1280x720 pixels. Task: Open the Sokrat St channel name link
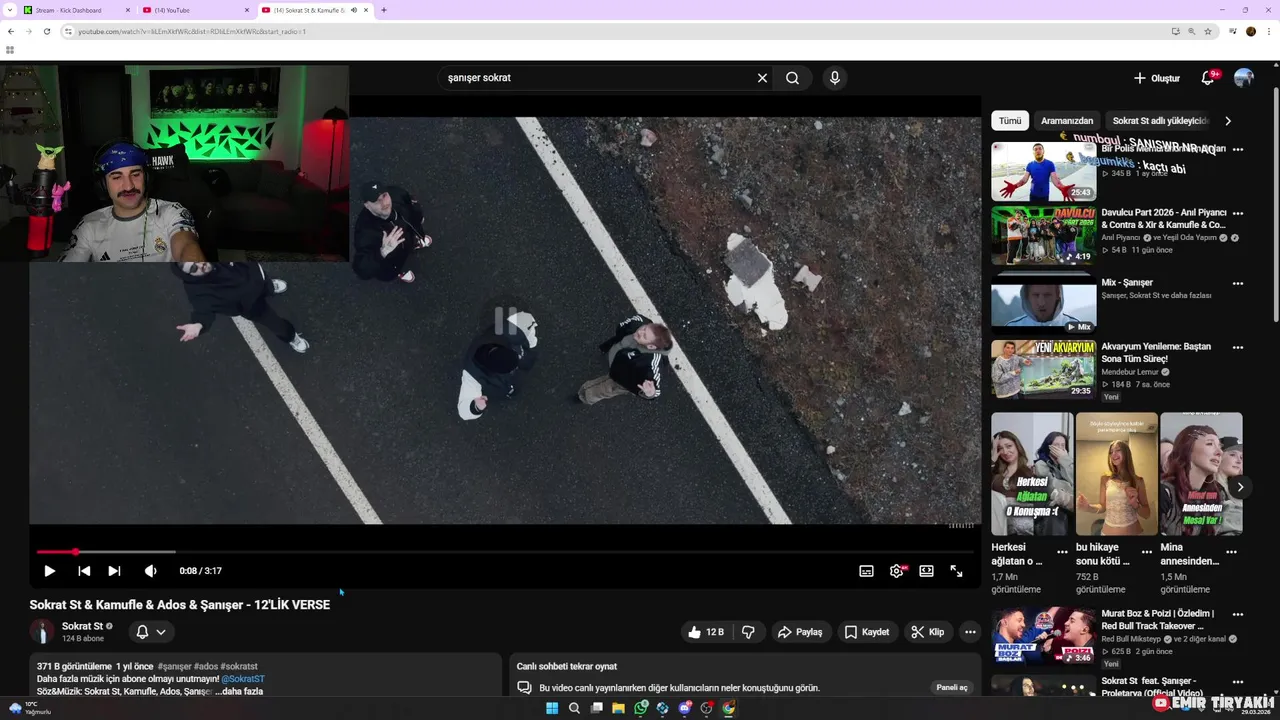click(82, 626)
